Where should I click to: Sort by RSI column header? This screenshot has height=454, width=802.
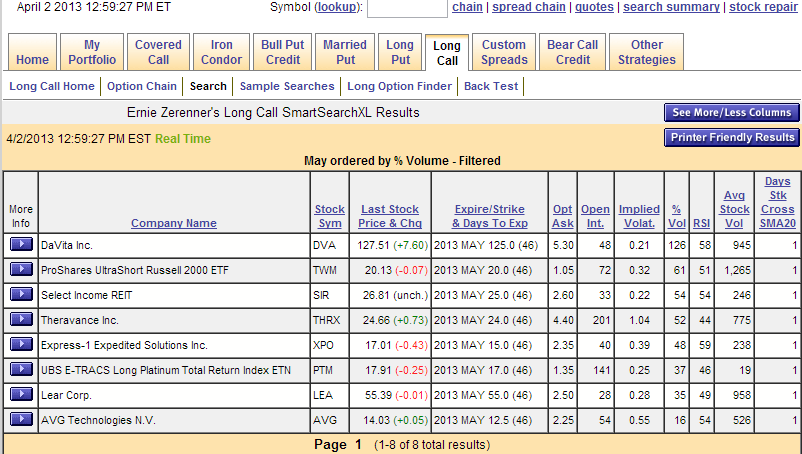click(x=701, y=223)
